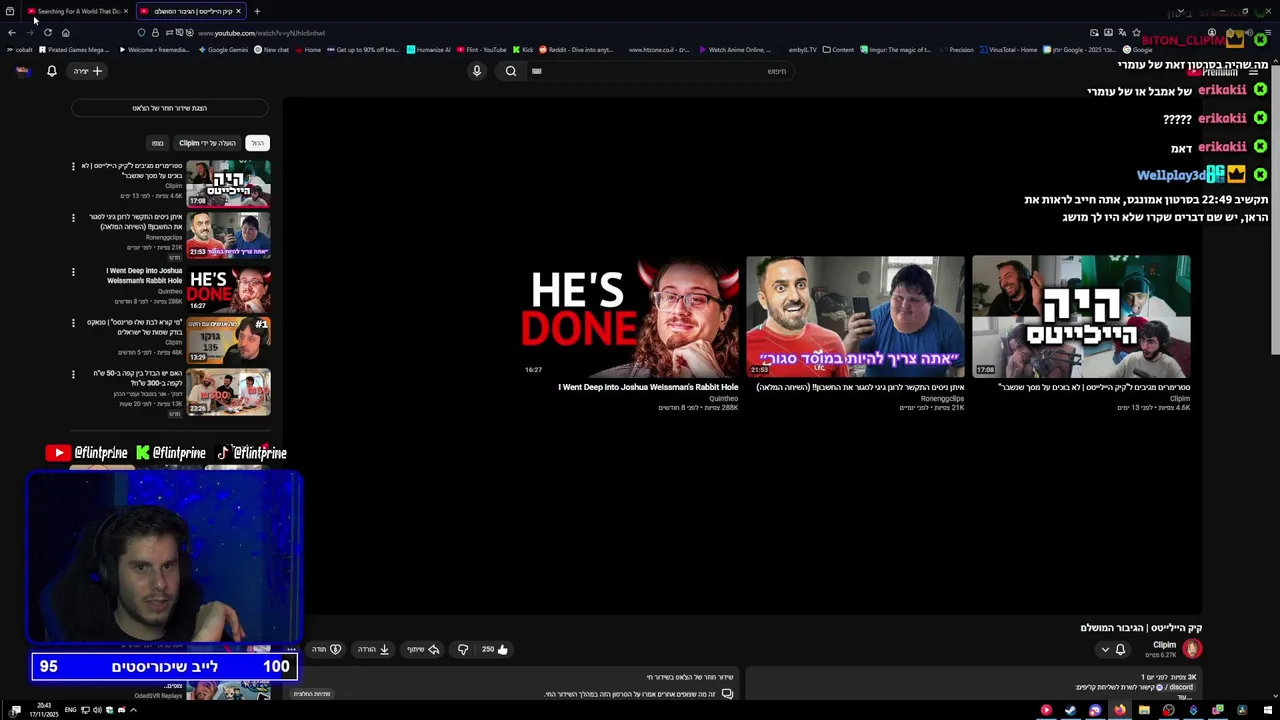The height and width of the screenshot is (720, 1280).
Task: Open the HE'S DONE sidebar thumbnail
Action: (x=228, y=288)
